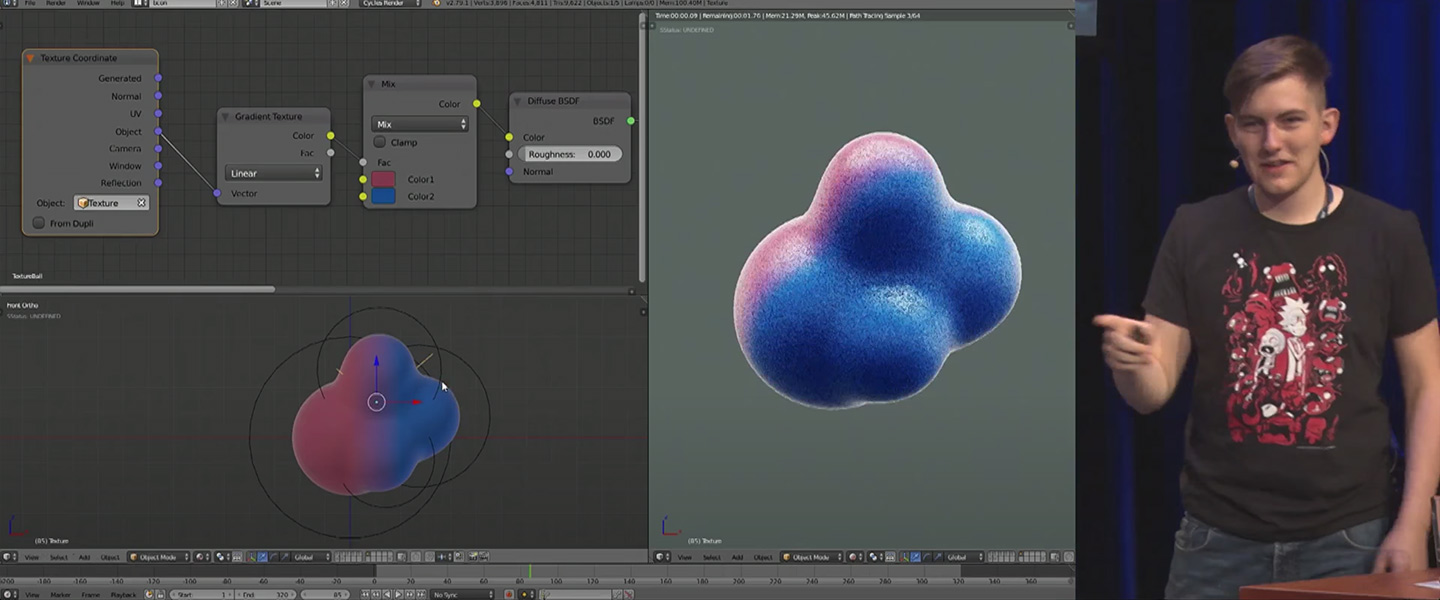Open the Linear gradient type dropdown
The image size is (1440, 600).
click(272, 173)
